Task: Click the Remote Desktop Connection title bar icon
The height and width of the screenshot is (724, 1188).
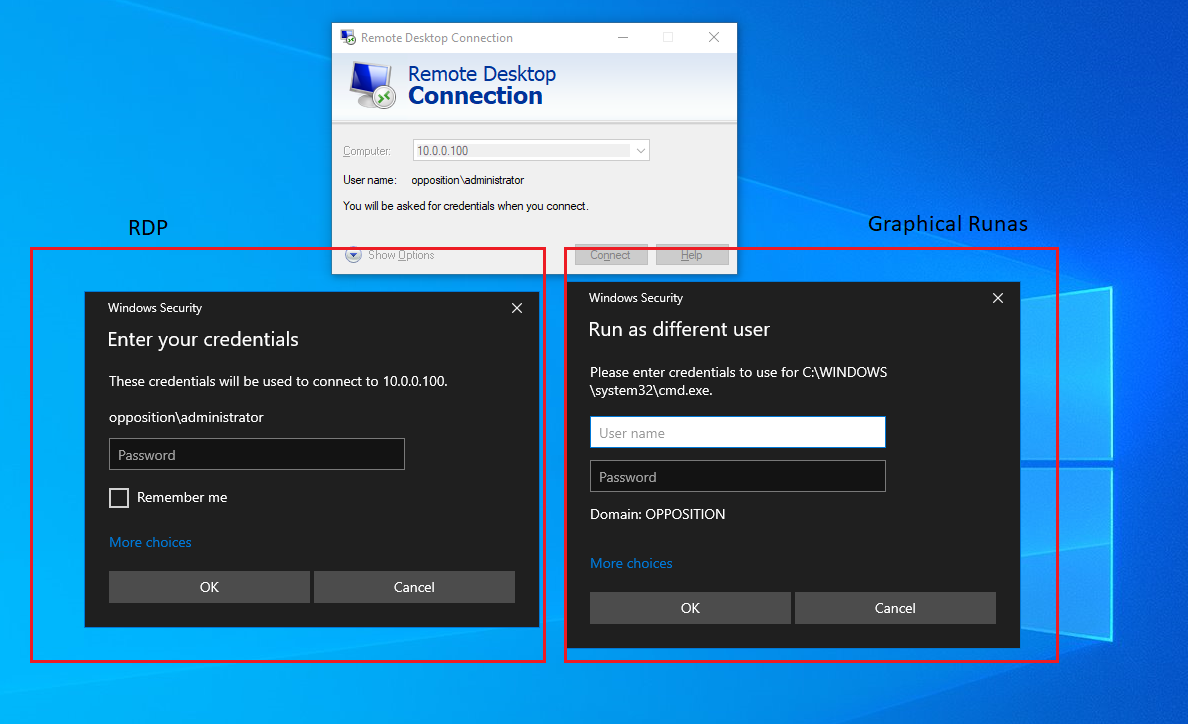Action: point(349,37)
